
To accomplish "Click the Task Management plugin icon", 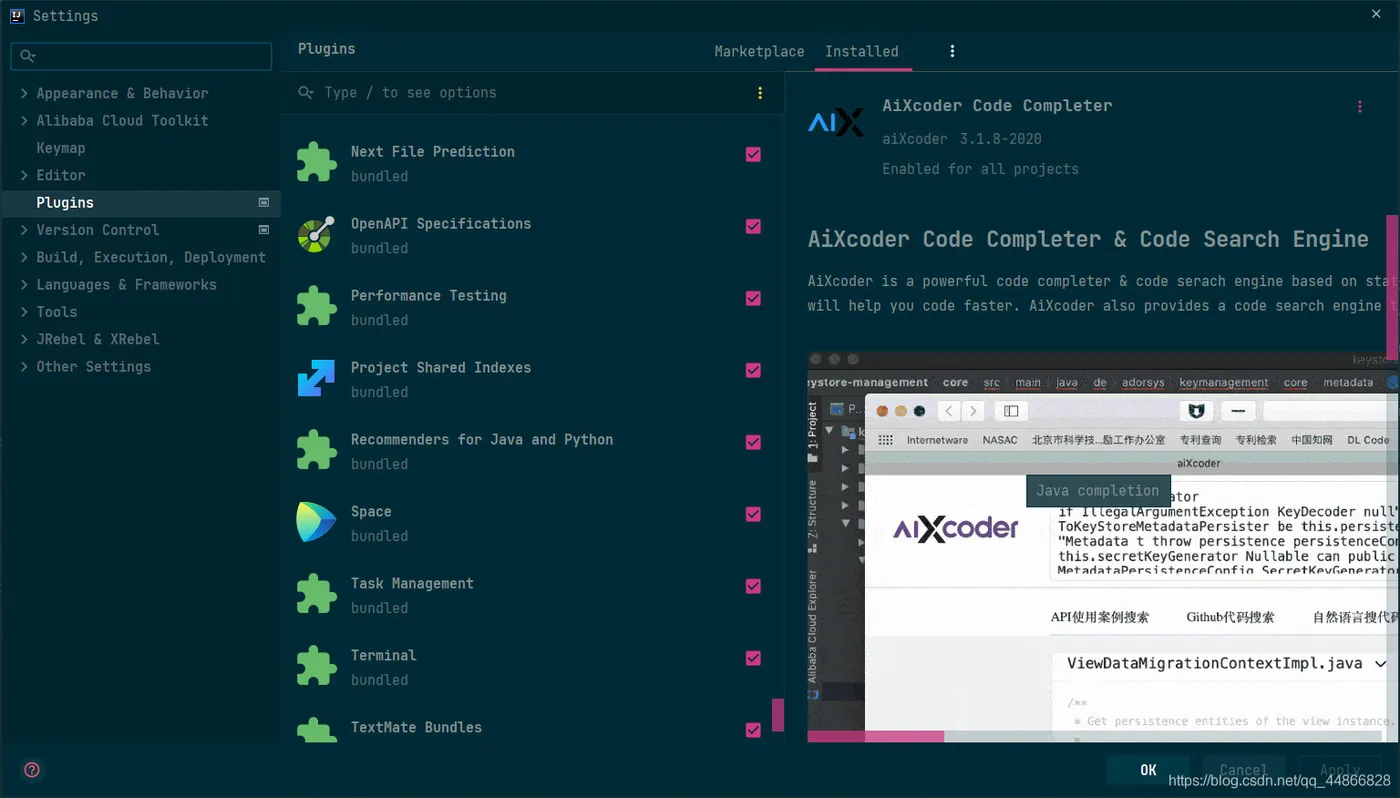I will pyautogui.click(x=317, y=594).
